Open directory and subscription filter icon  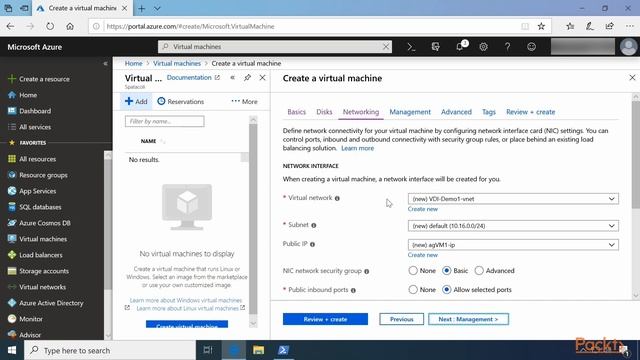tap(436, 47)
